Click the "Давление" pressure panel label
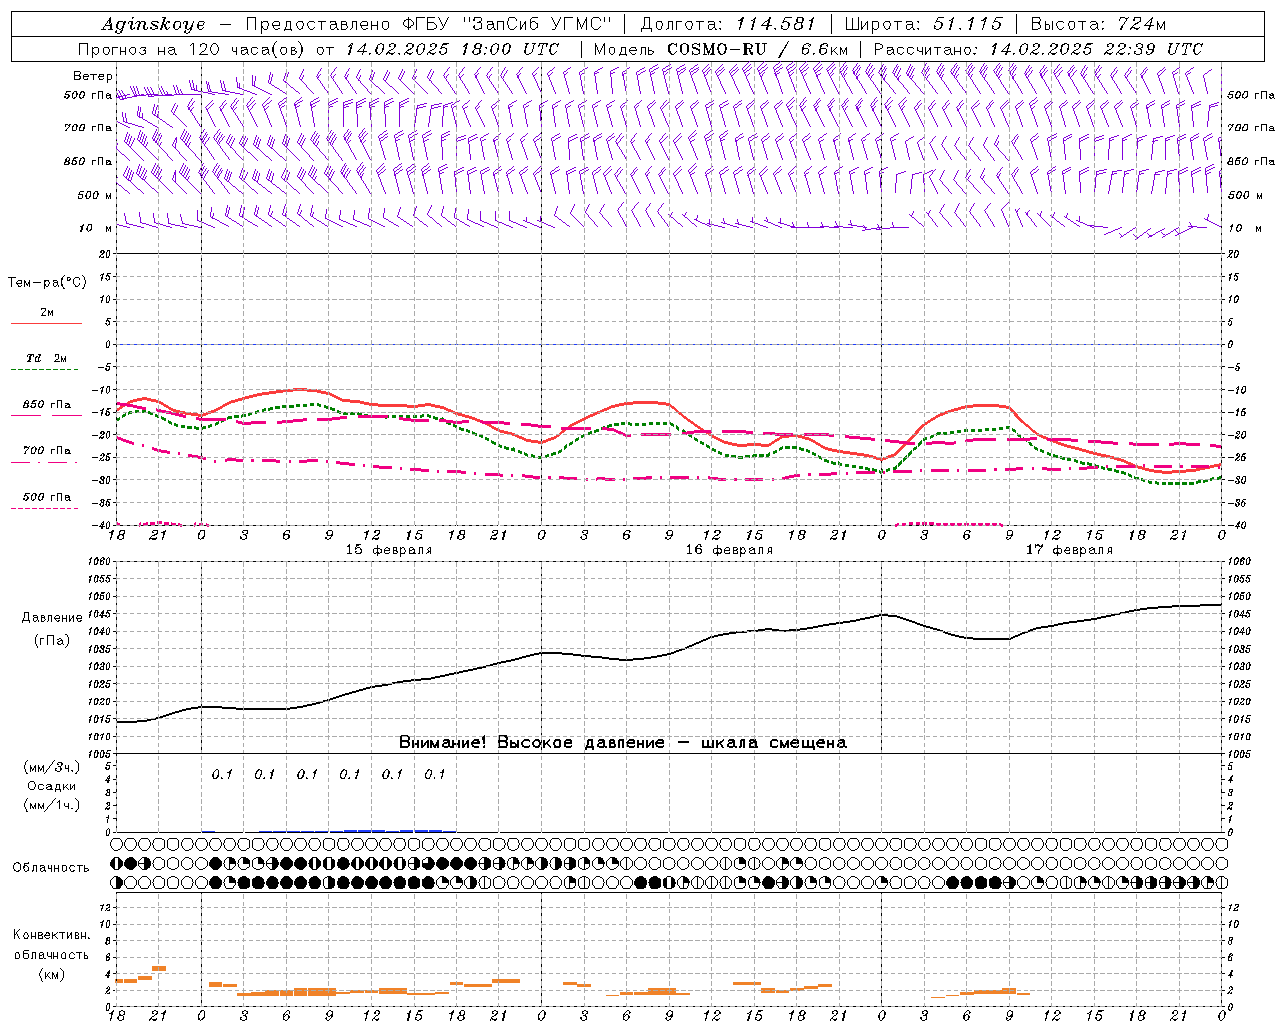Viewport: 1280px width, 1024px height. (x=52, y=618)
